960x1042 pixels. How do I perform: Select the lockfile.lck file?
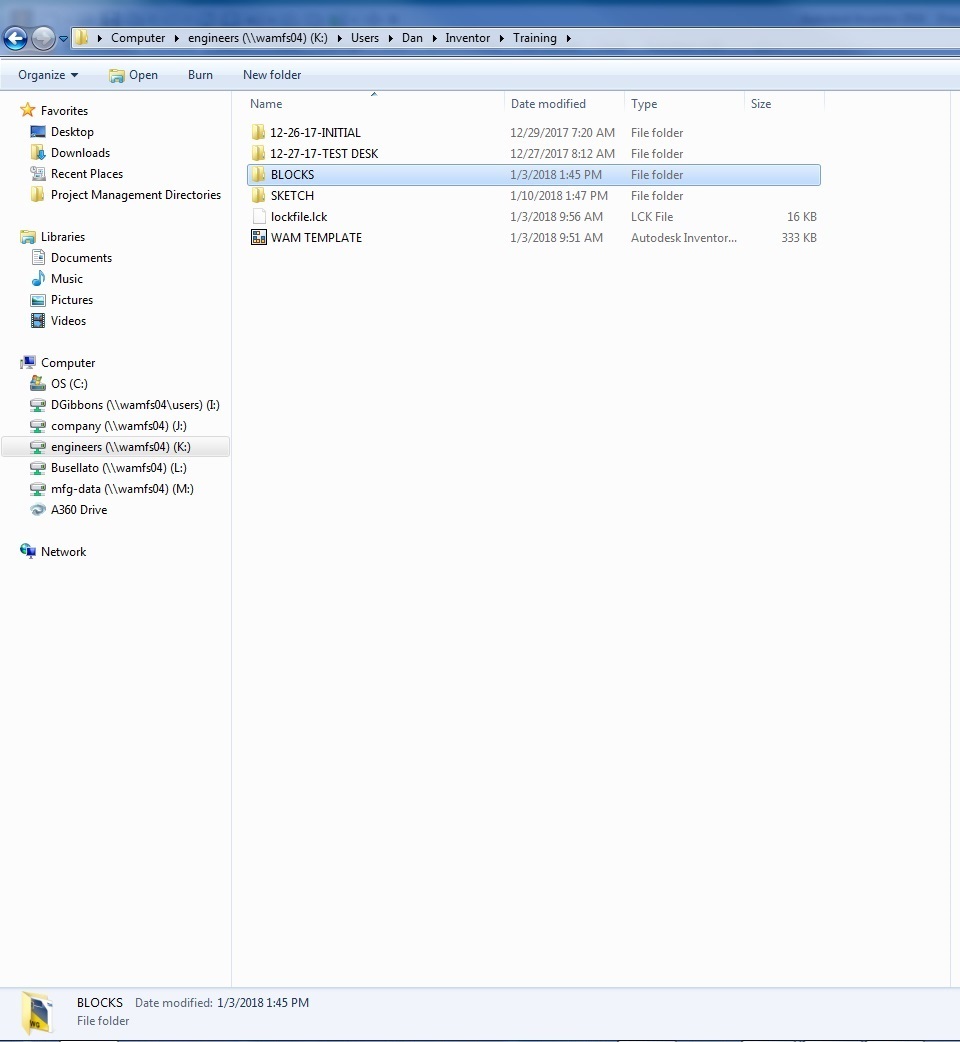(300, 216)
